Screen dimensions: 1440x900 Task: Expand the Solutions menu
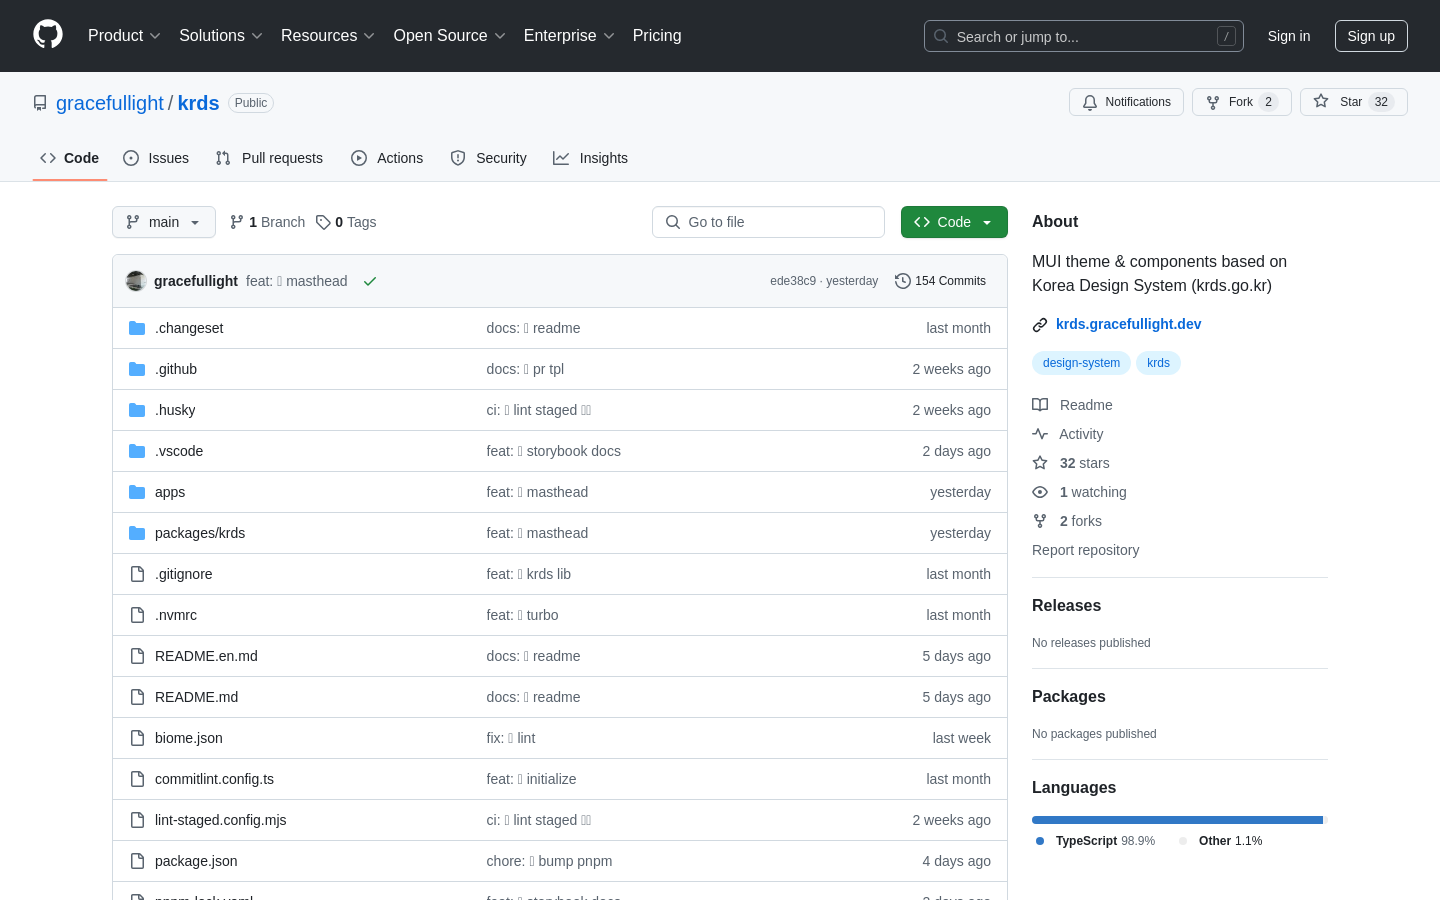[221, 36]
